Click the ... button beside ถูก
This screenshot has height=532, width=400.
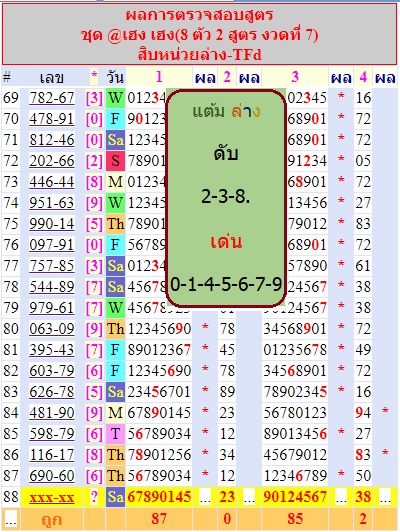[x=11, y=519]
